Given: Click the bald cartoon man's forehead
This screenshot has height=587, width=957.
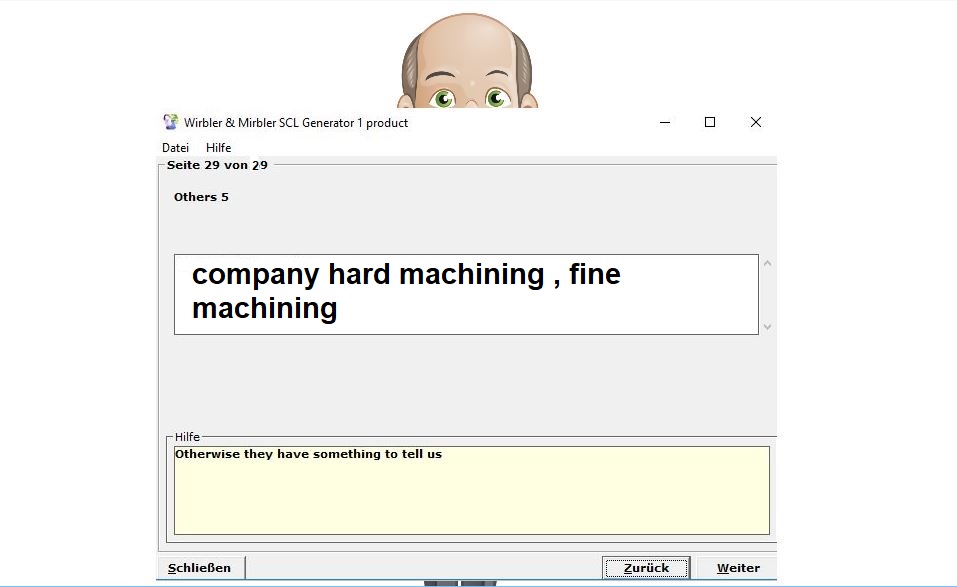Looking at the screenshot, I should (x=468, y=45).
